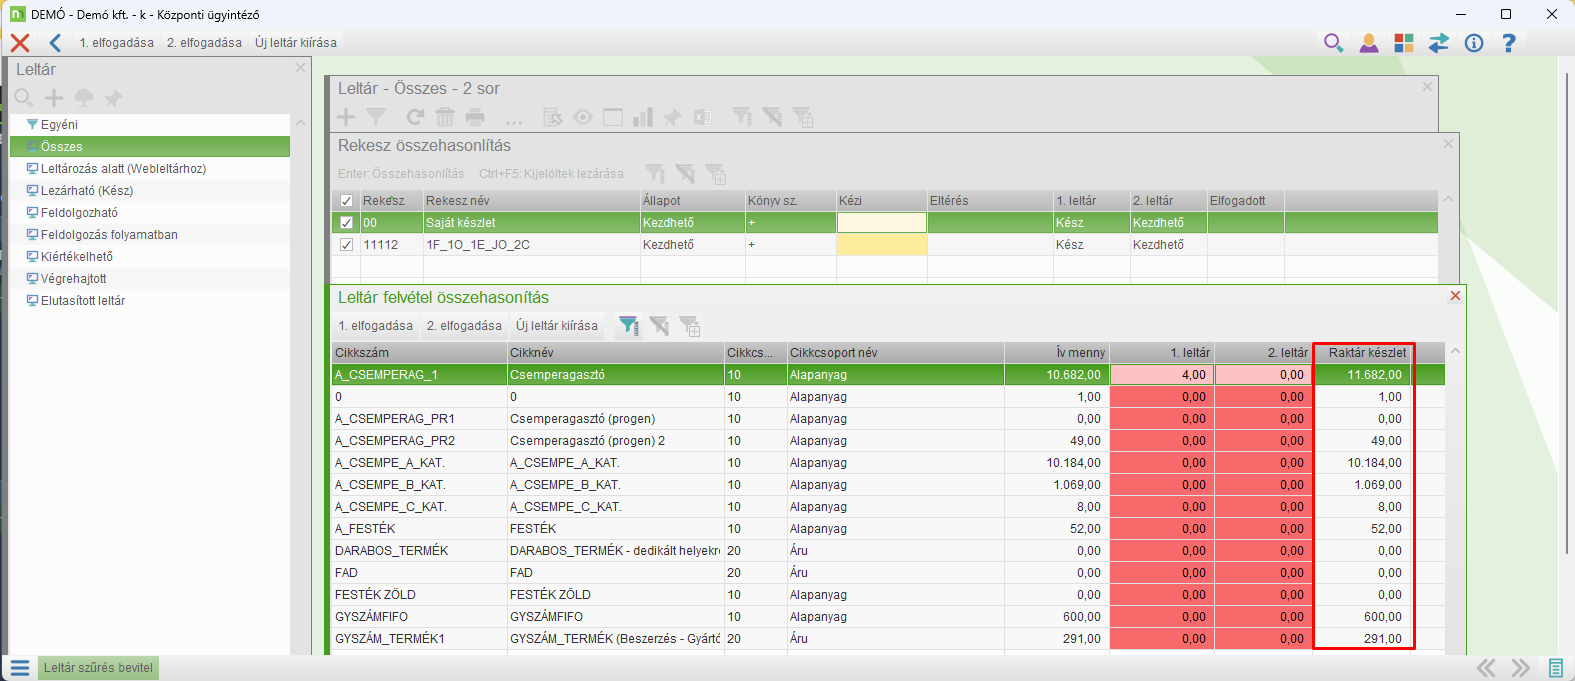Toggle the select-all checkbox in Rekesz header

[346, 201]
